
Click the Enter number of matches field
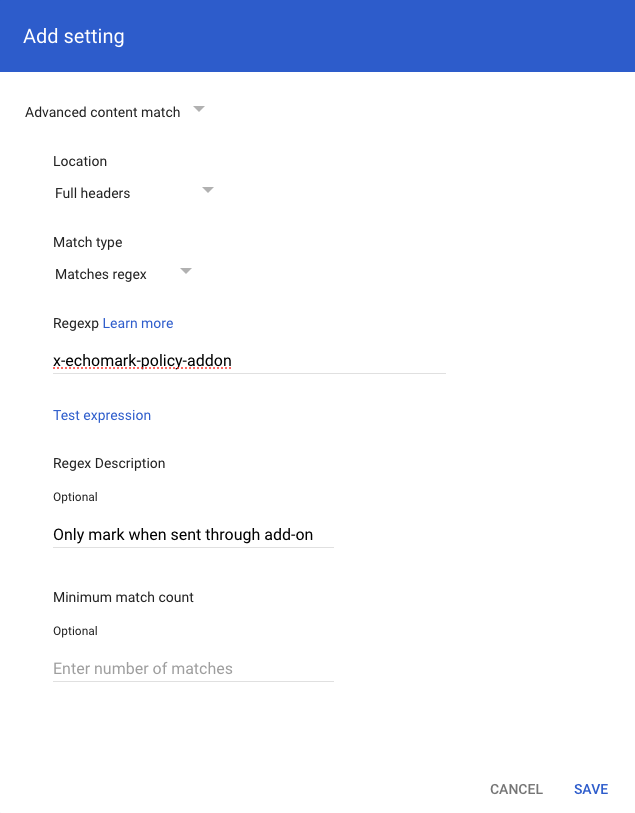(x=193, y=668)
